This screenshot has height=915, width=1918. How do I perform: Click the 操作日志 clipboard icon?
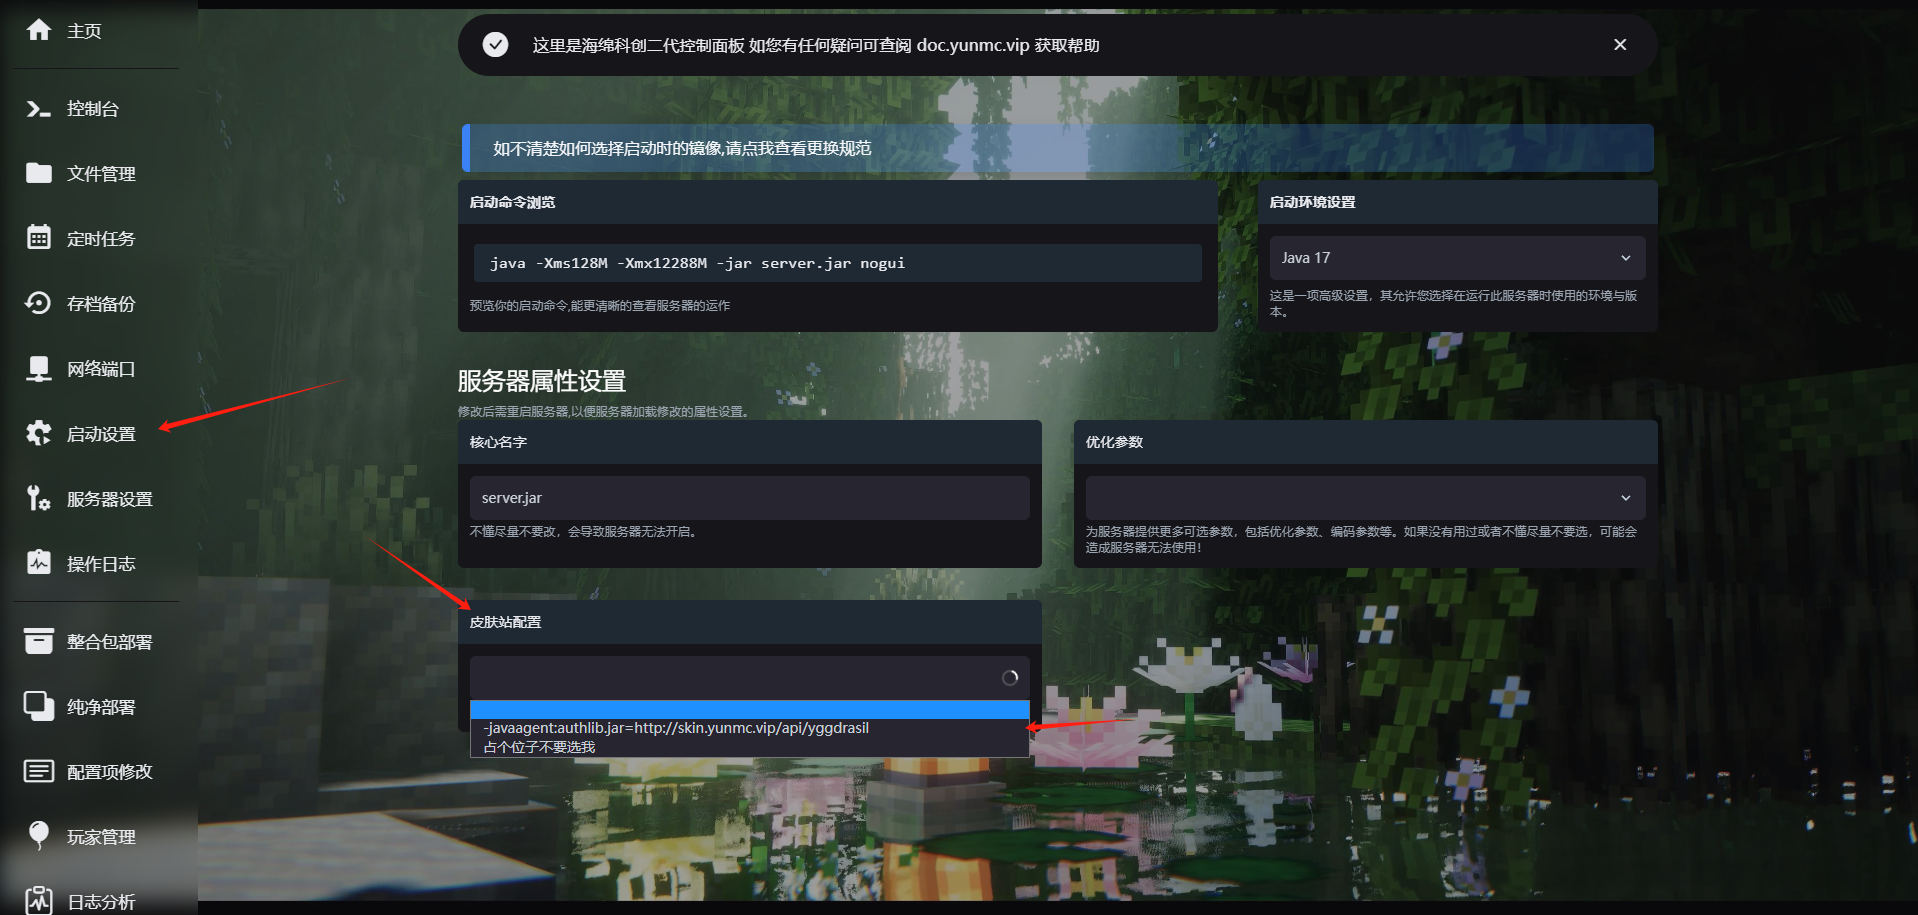click(x=39, y=563)
